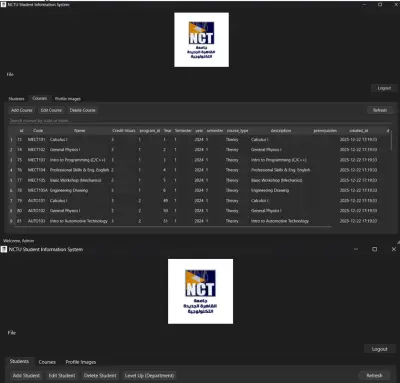The width and height of the screenshot is (400, 383).
Task: Maximize the lower NCTU Student Information System window
Action: [375, 249]
